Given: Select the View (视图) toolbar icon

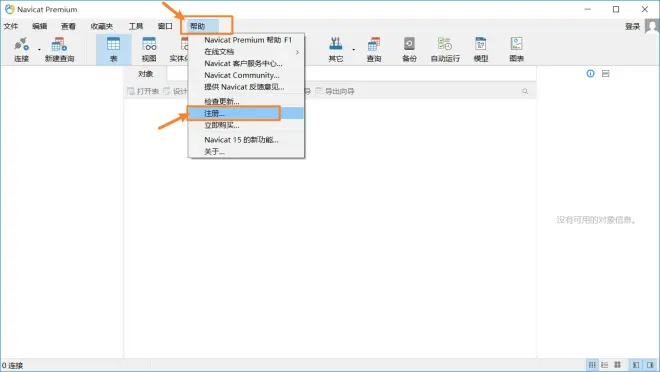Looking at the screenshot, I should [149, 50].
